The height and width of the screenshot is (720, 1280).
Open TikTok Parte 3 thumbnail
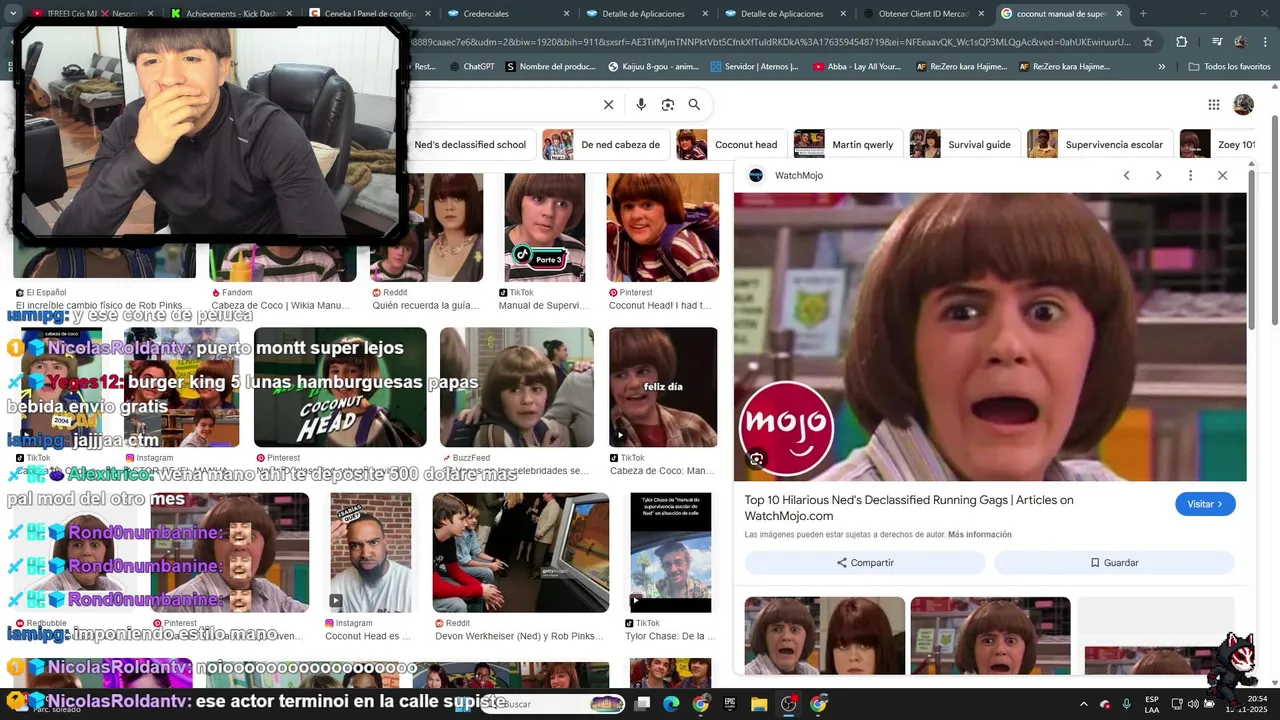pyautogui.click(x=544, y=227)
